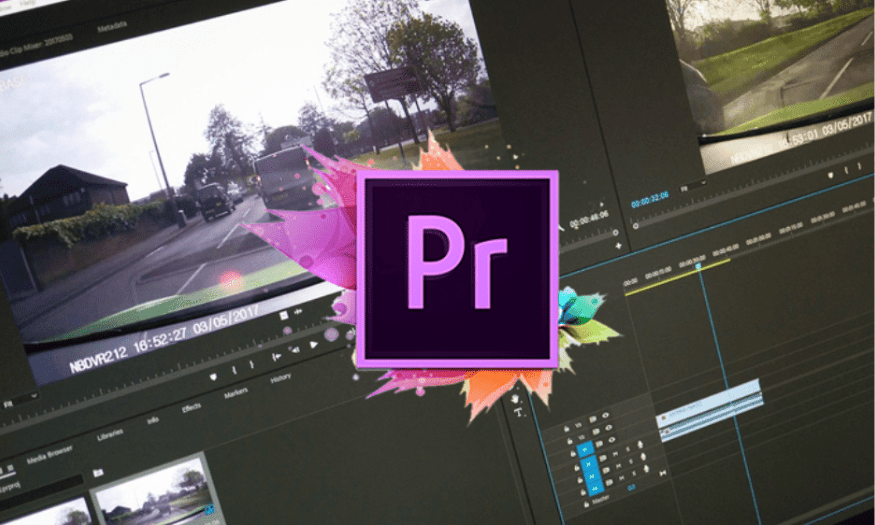This screenshot has width=875, height=525.
Task: Select the Type tool in the Tools panel
Action: [x=518, y=413]
